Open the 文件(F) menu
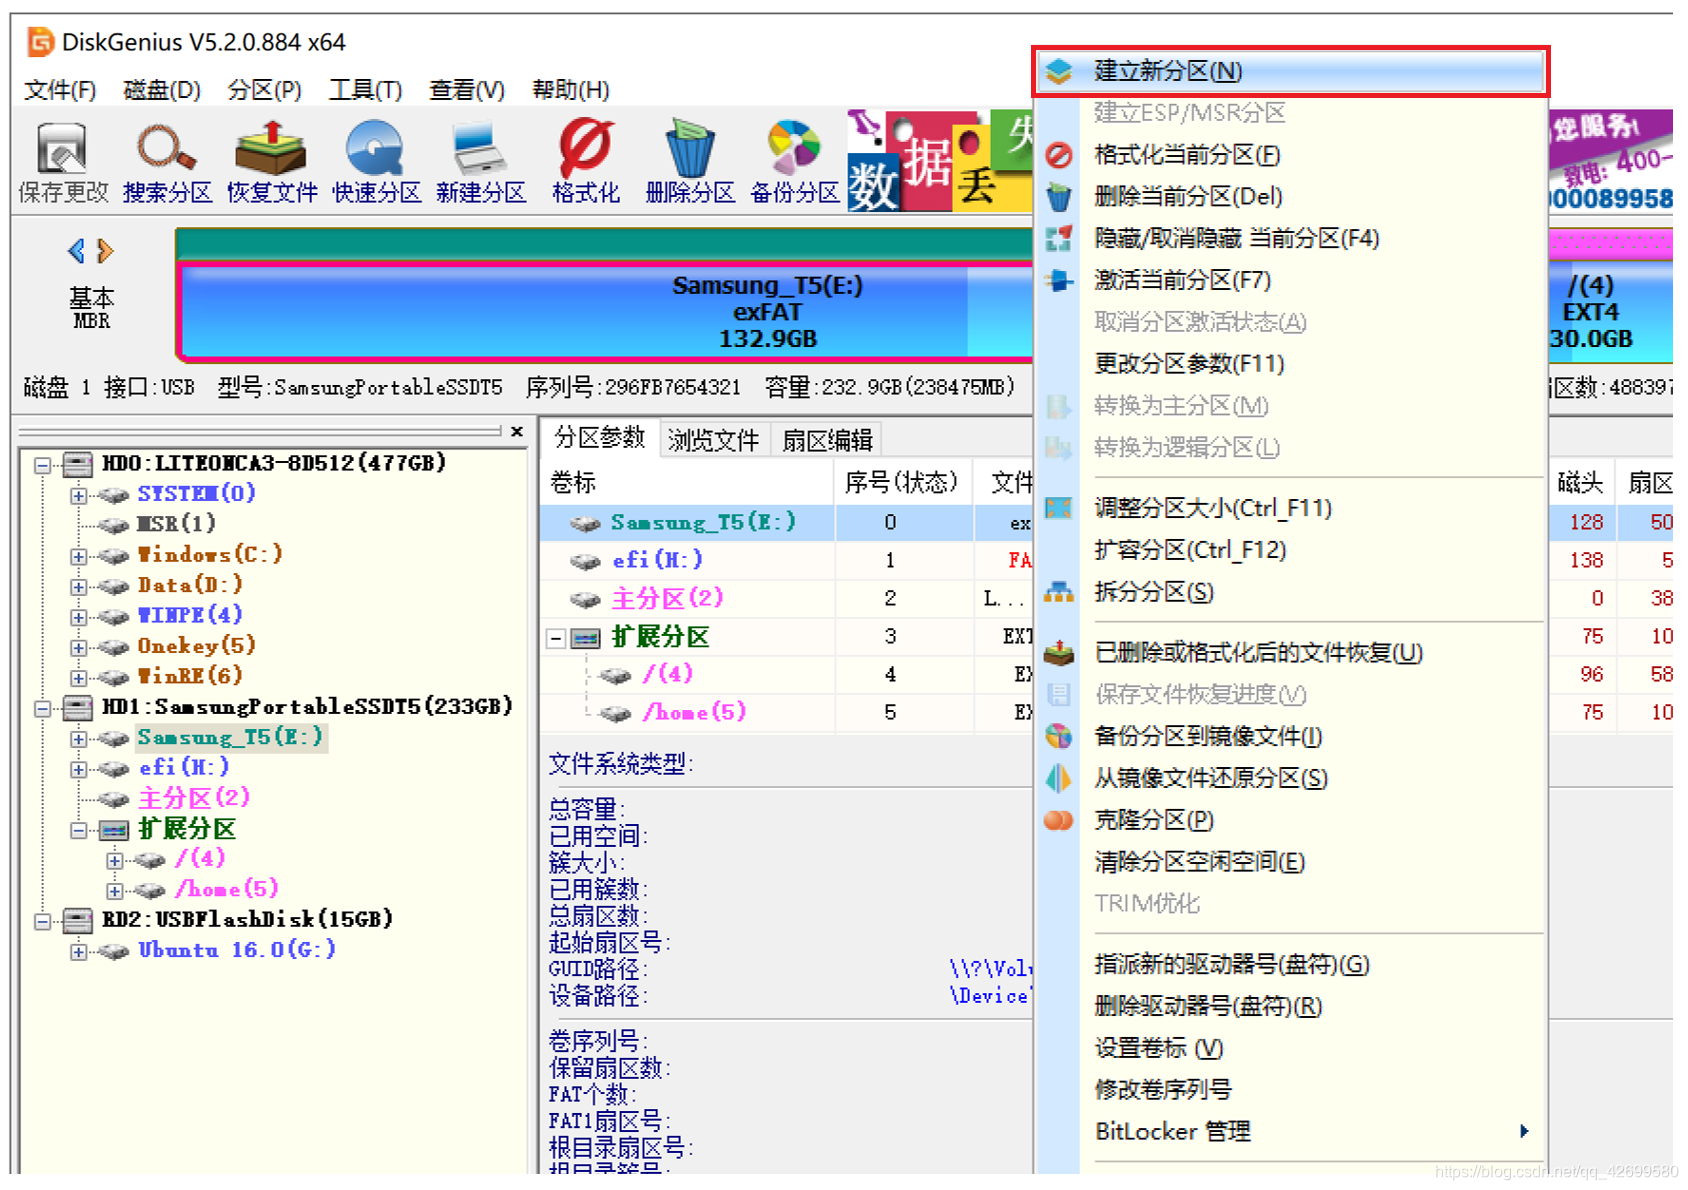The image size is (1688, 1190). tap(60, 90)
